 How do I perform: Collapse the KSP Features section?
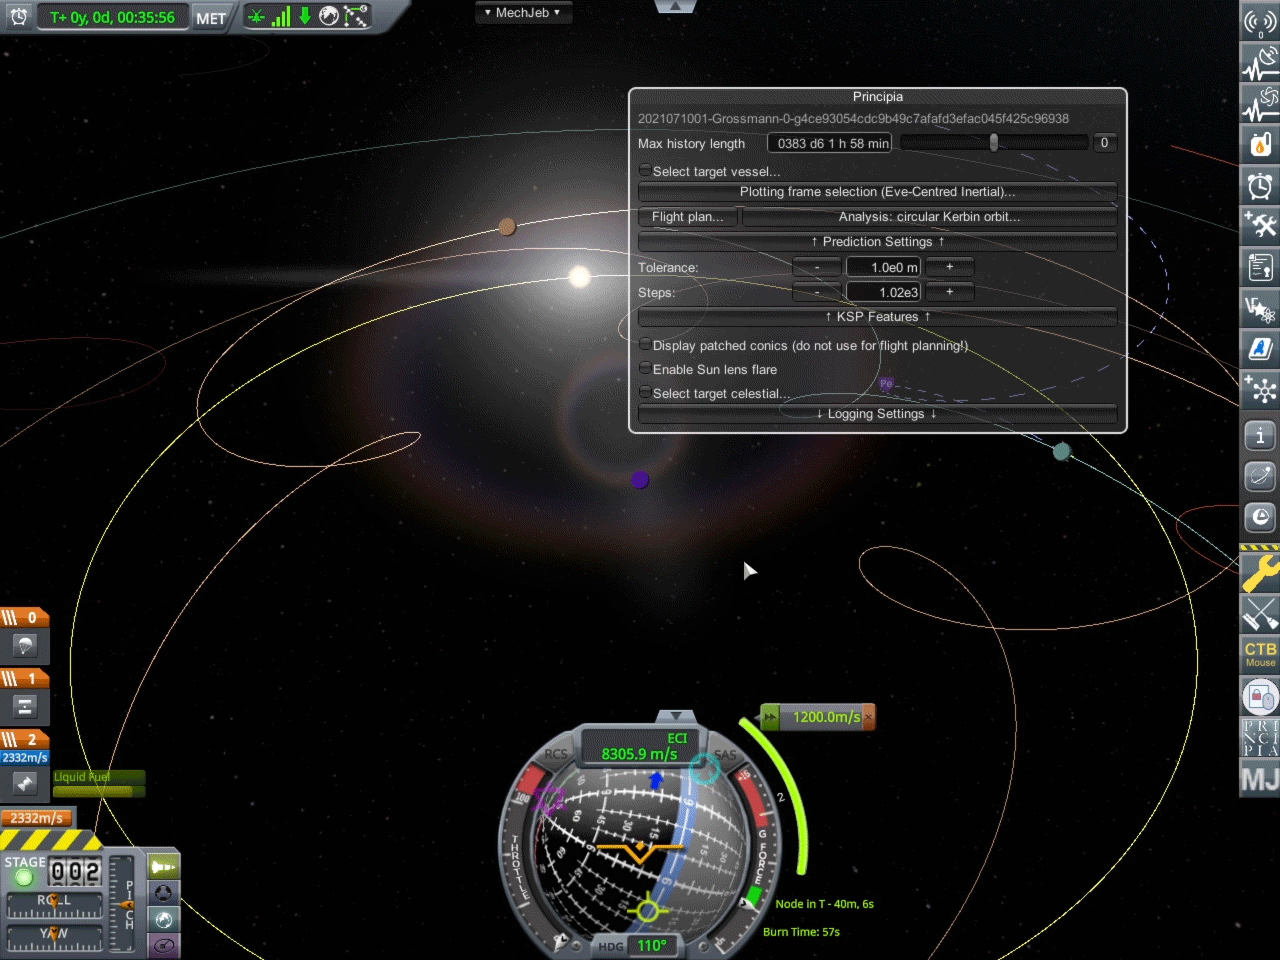point(877,317)
